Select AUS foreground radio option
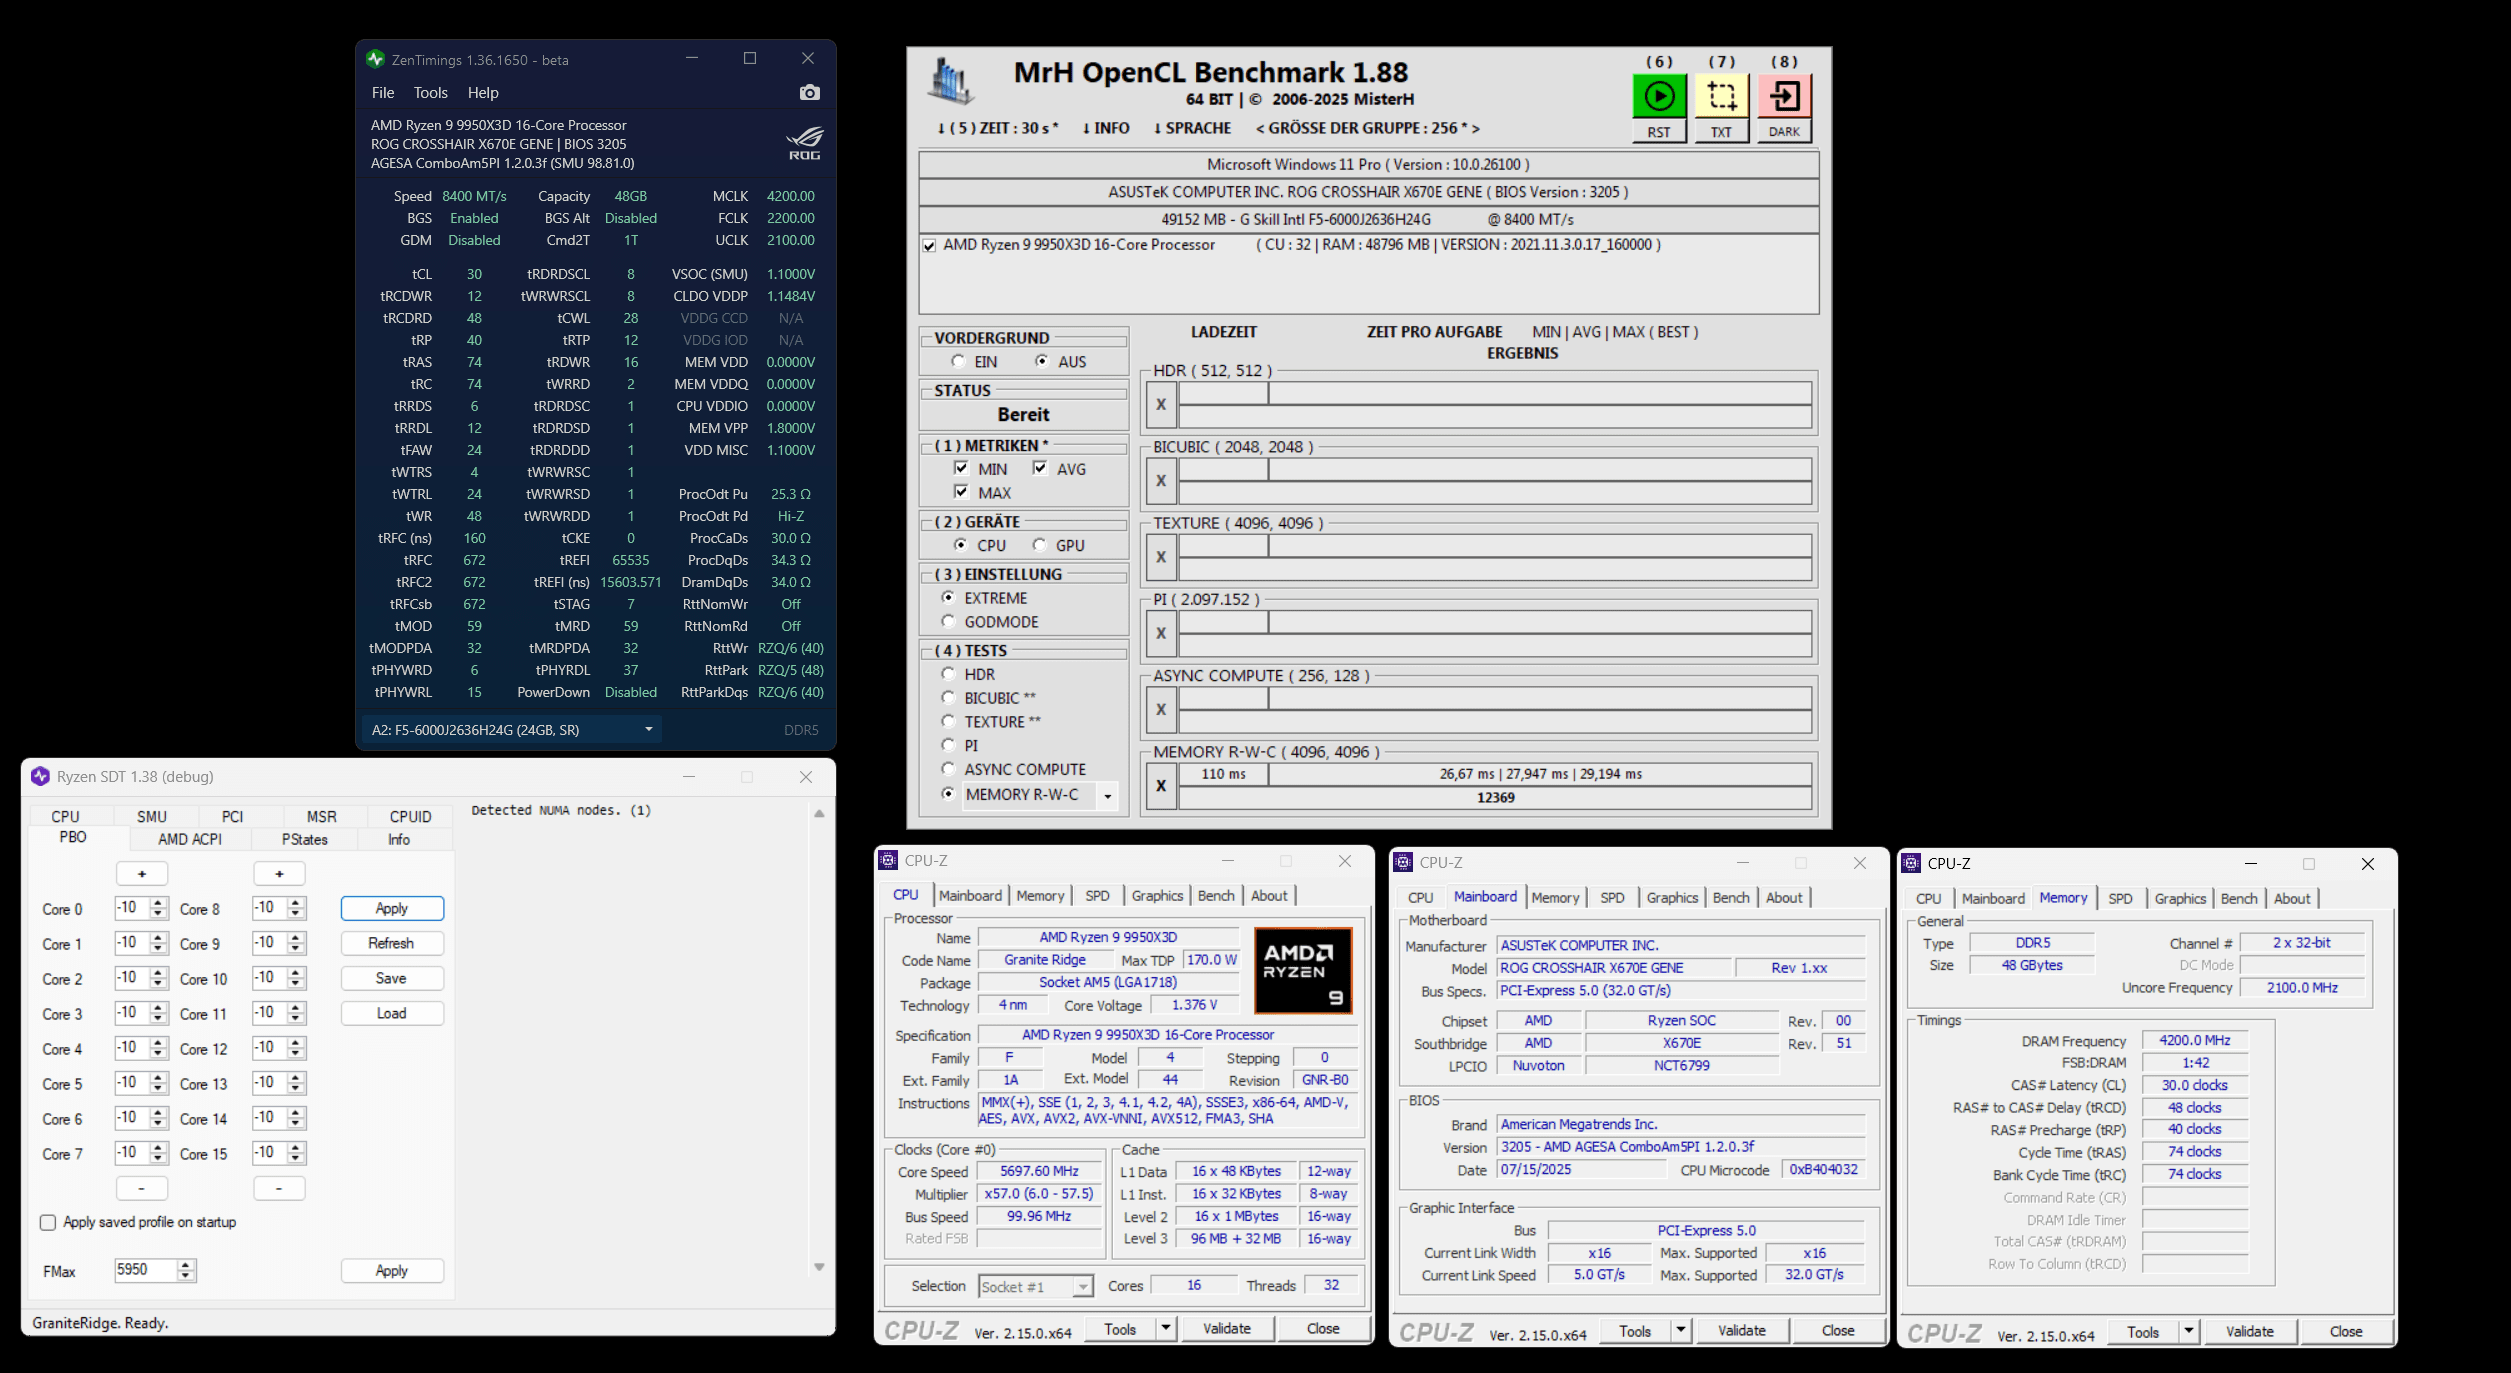Image resolution: width=2511 pixels, height=1373 pixels. 1041,361
